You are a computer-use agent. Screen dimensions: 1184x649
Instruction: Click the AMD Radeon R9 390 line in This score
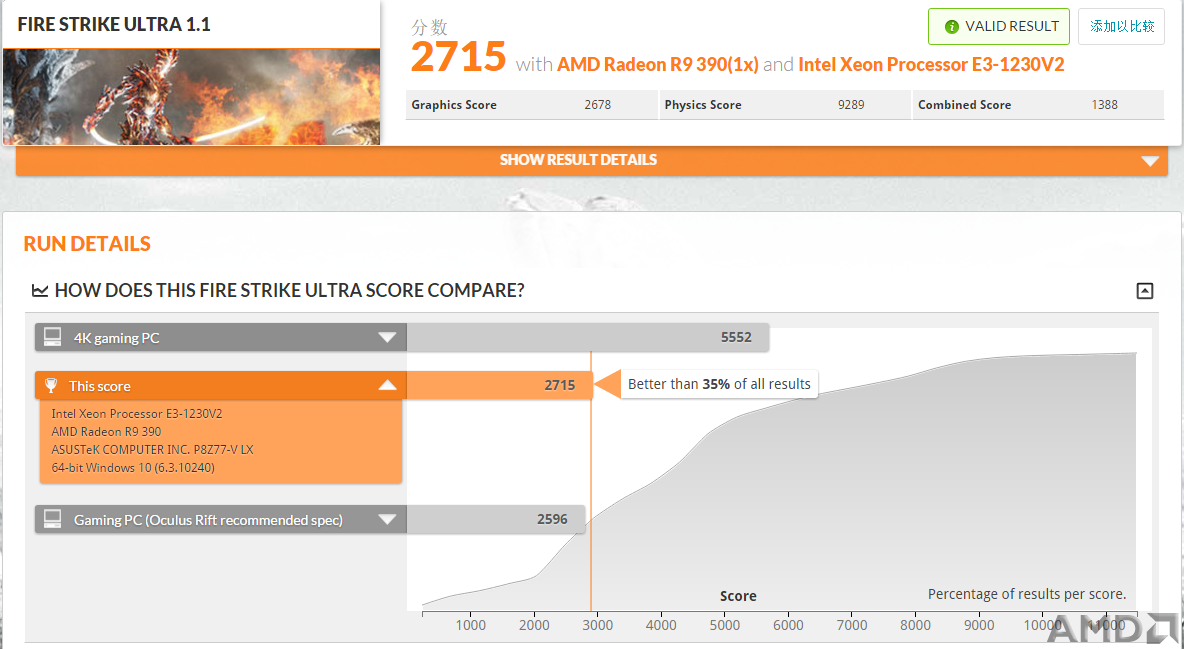click(106, 431)
